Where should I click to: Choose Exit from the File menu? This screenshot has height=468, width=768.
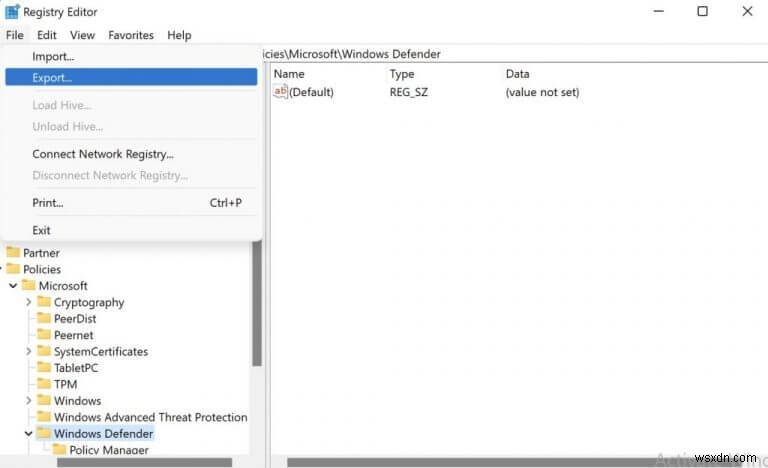coord(131,230)
